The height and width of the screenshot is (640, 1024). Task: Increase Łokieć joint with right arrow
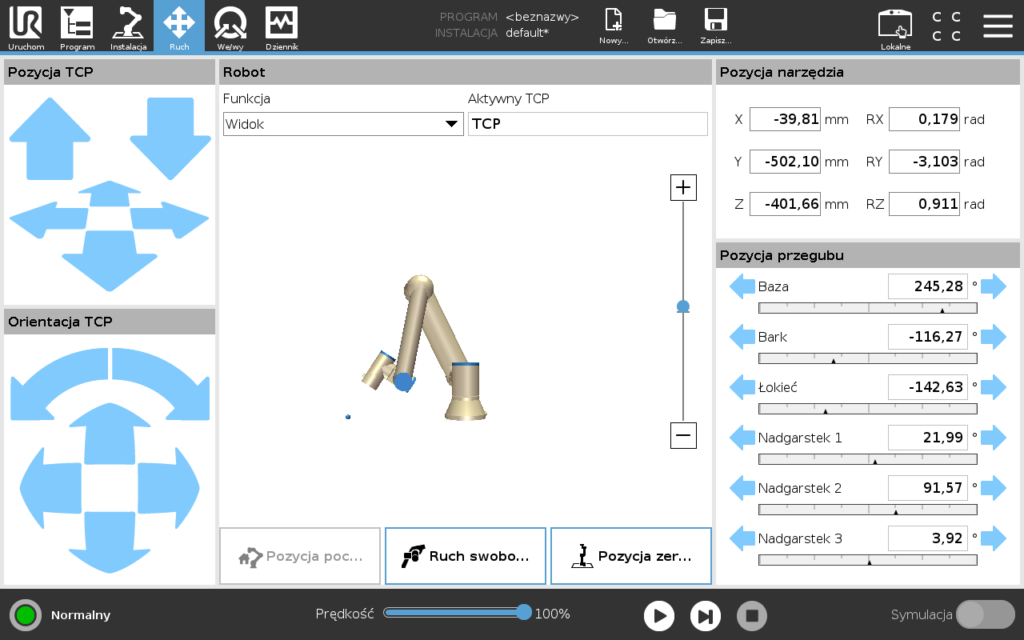pos(993,387)
